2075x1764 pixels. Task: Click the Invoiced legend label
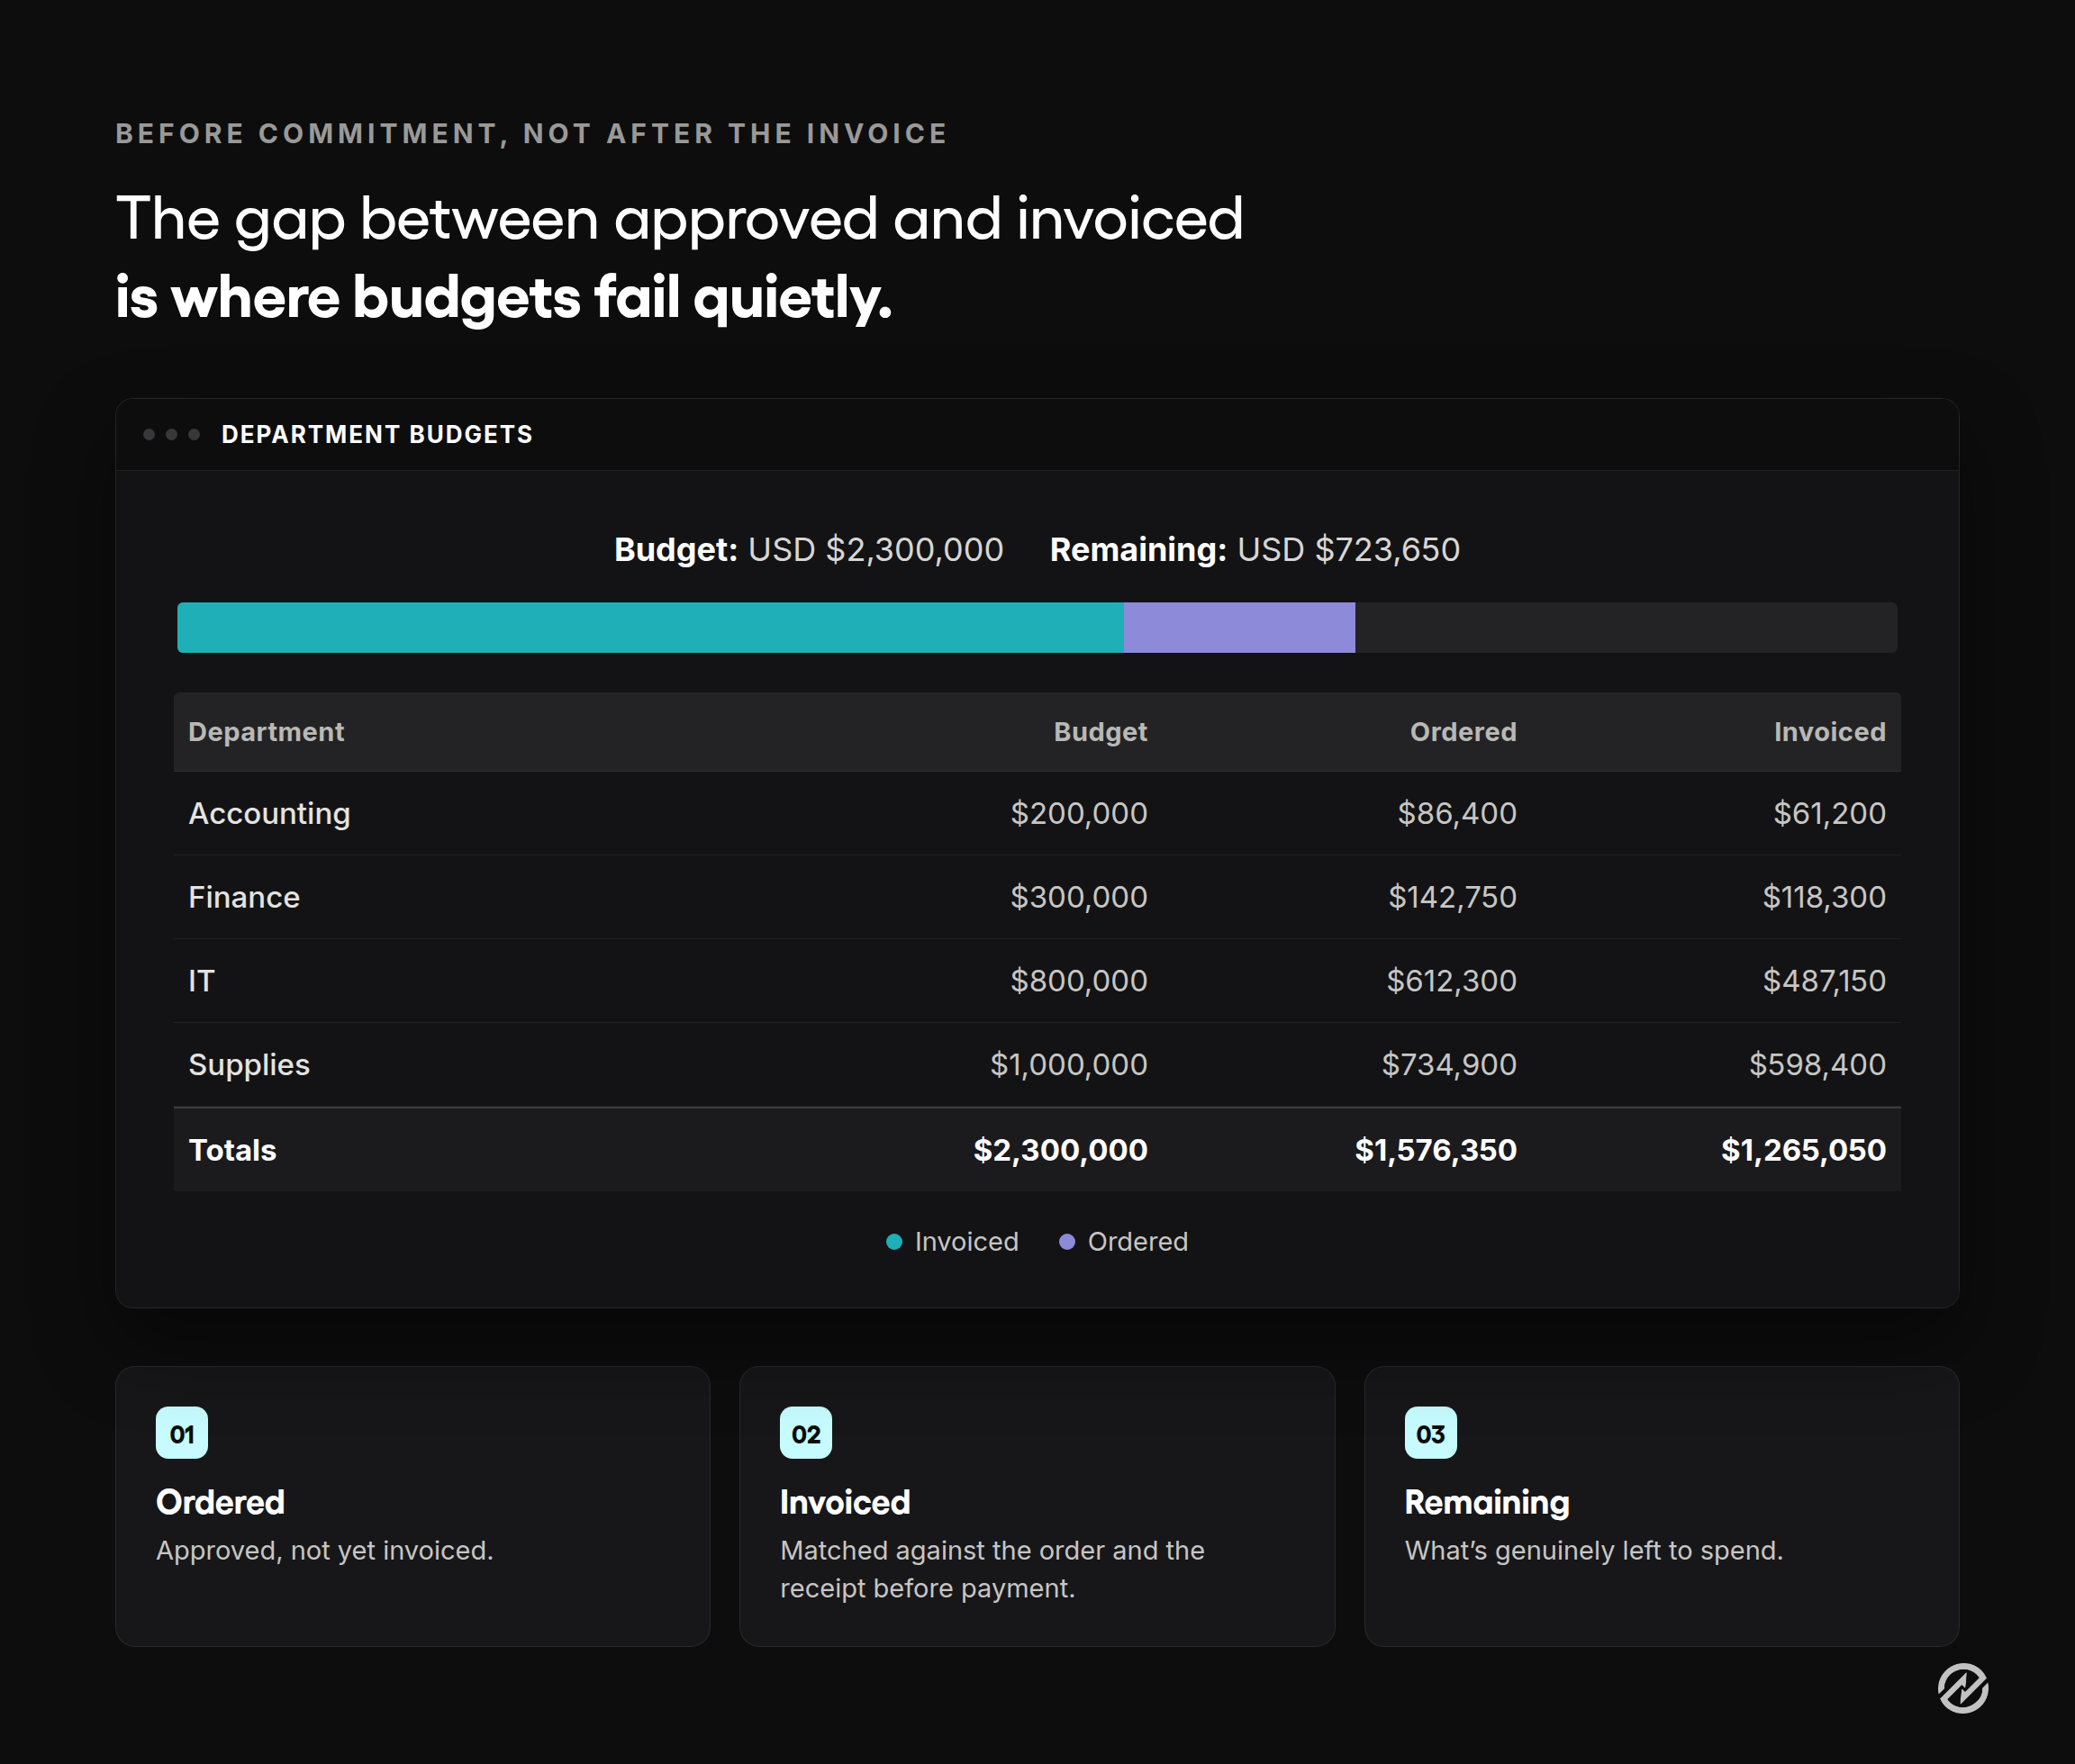click(966, 1242)
